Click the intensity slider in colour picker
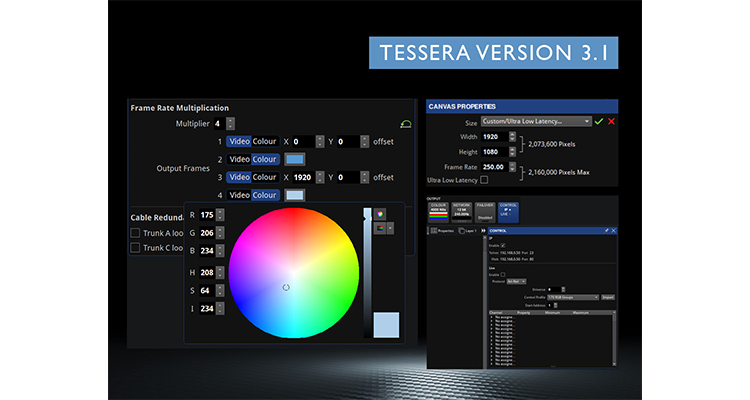750x400 pixels. (x=367, y=273)
